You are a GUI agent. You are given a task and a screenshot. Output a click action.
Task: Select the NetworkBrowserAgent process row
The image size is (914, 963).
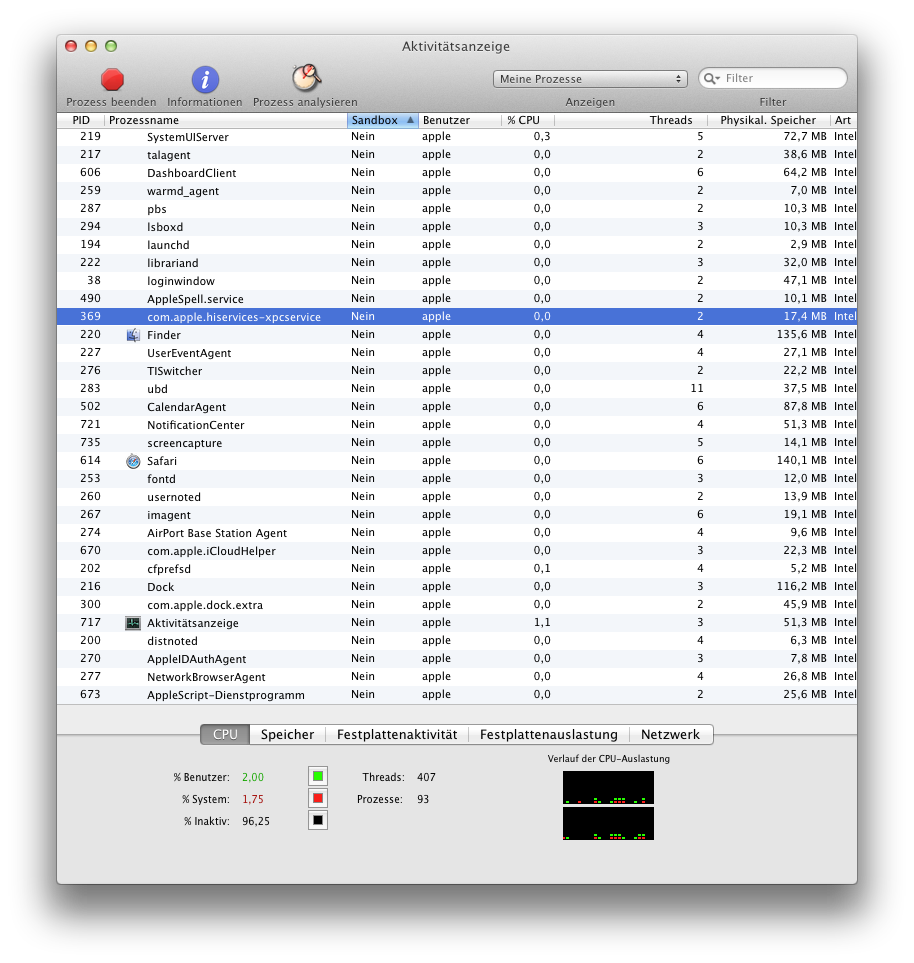click(457, 677)
